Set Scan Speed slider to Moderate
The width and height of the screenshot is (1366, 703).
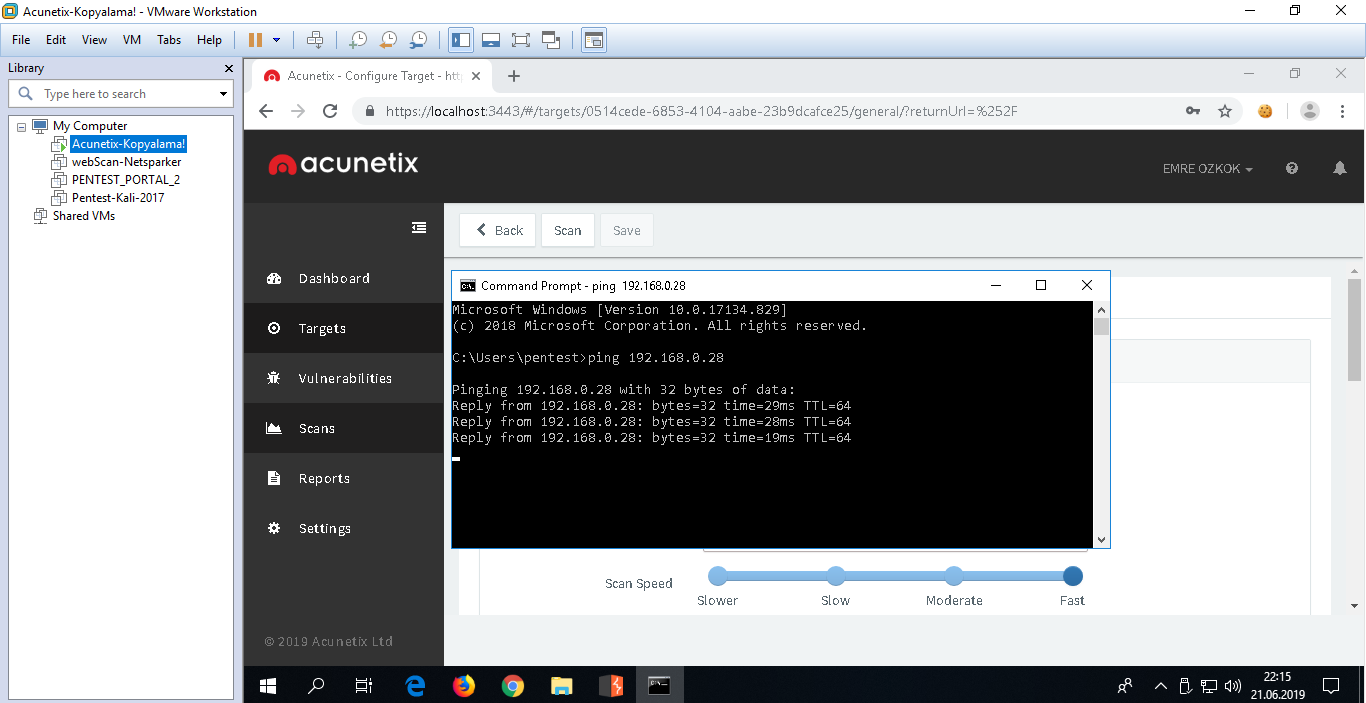[954, 576]
